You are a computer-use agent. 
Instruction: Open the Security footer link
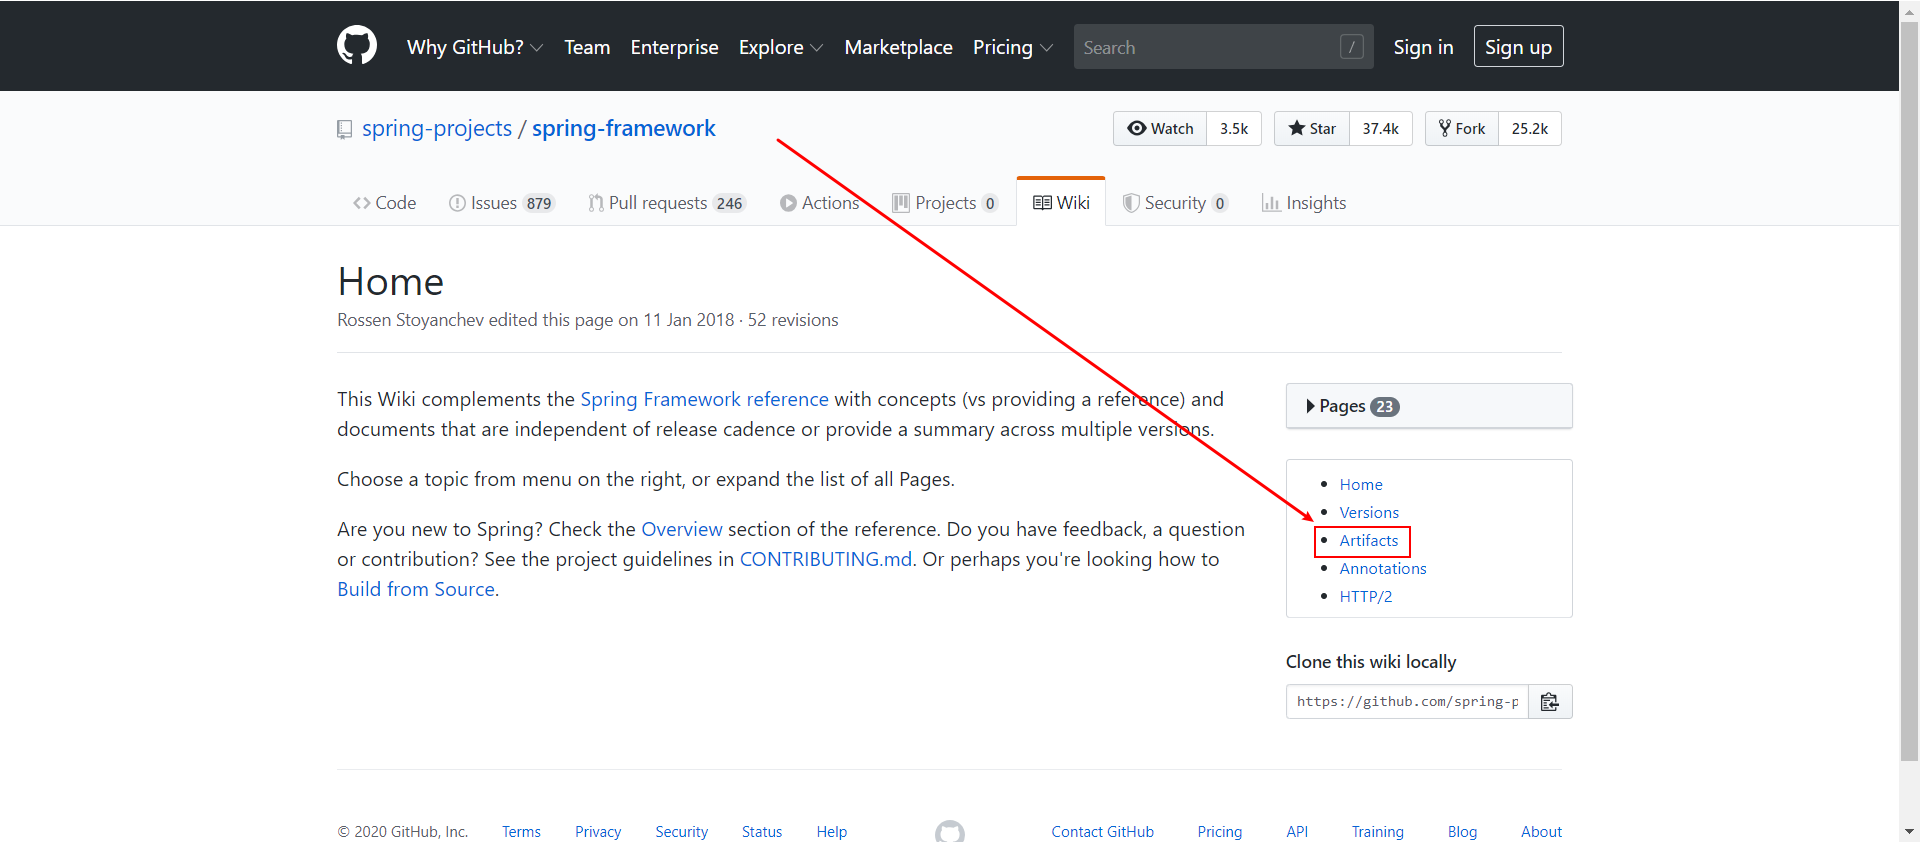pos(681,831)
